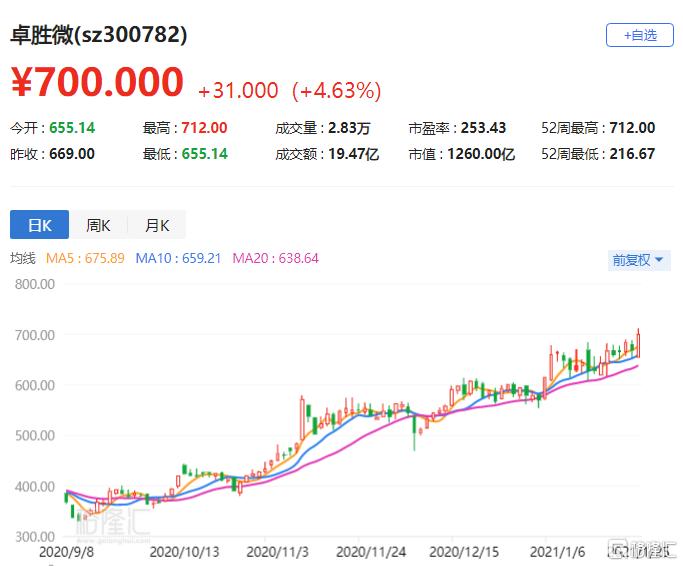This screenshot has width=683, height=566.
Task: Click the 今开 value 655.14
Action: coord(72,128)
